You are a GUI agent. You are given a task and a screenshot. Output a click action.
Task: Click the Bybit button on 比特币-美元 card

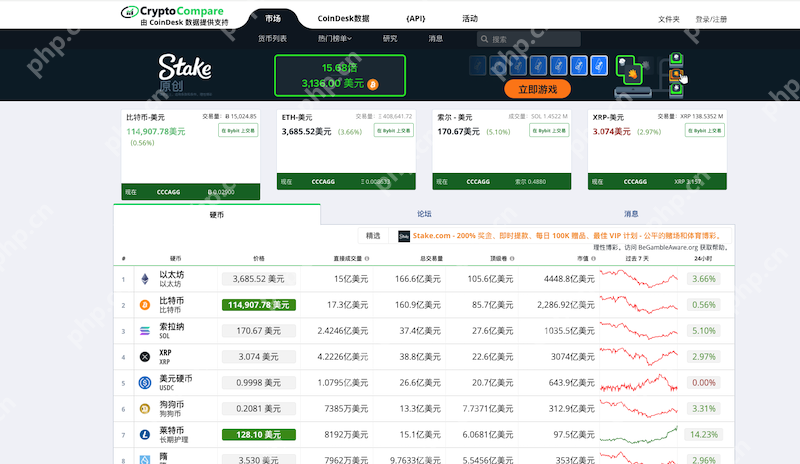point(238,131)
